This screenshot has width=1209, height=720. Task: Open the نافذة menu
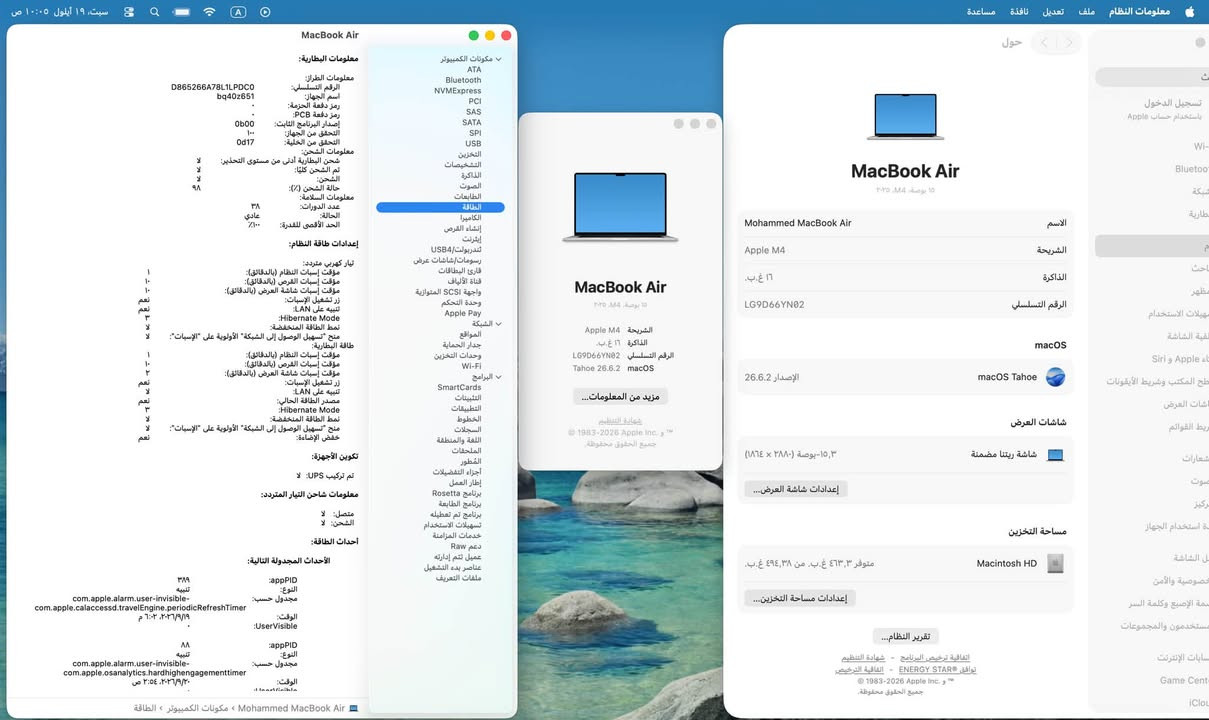click(1019, 11)
